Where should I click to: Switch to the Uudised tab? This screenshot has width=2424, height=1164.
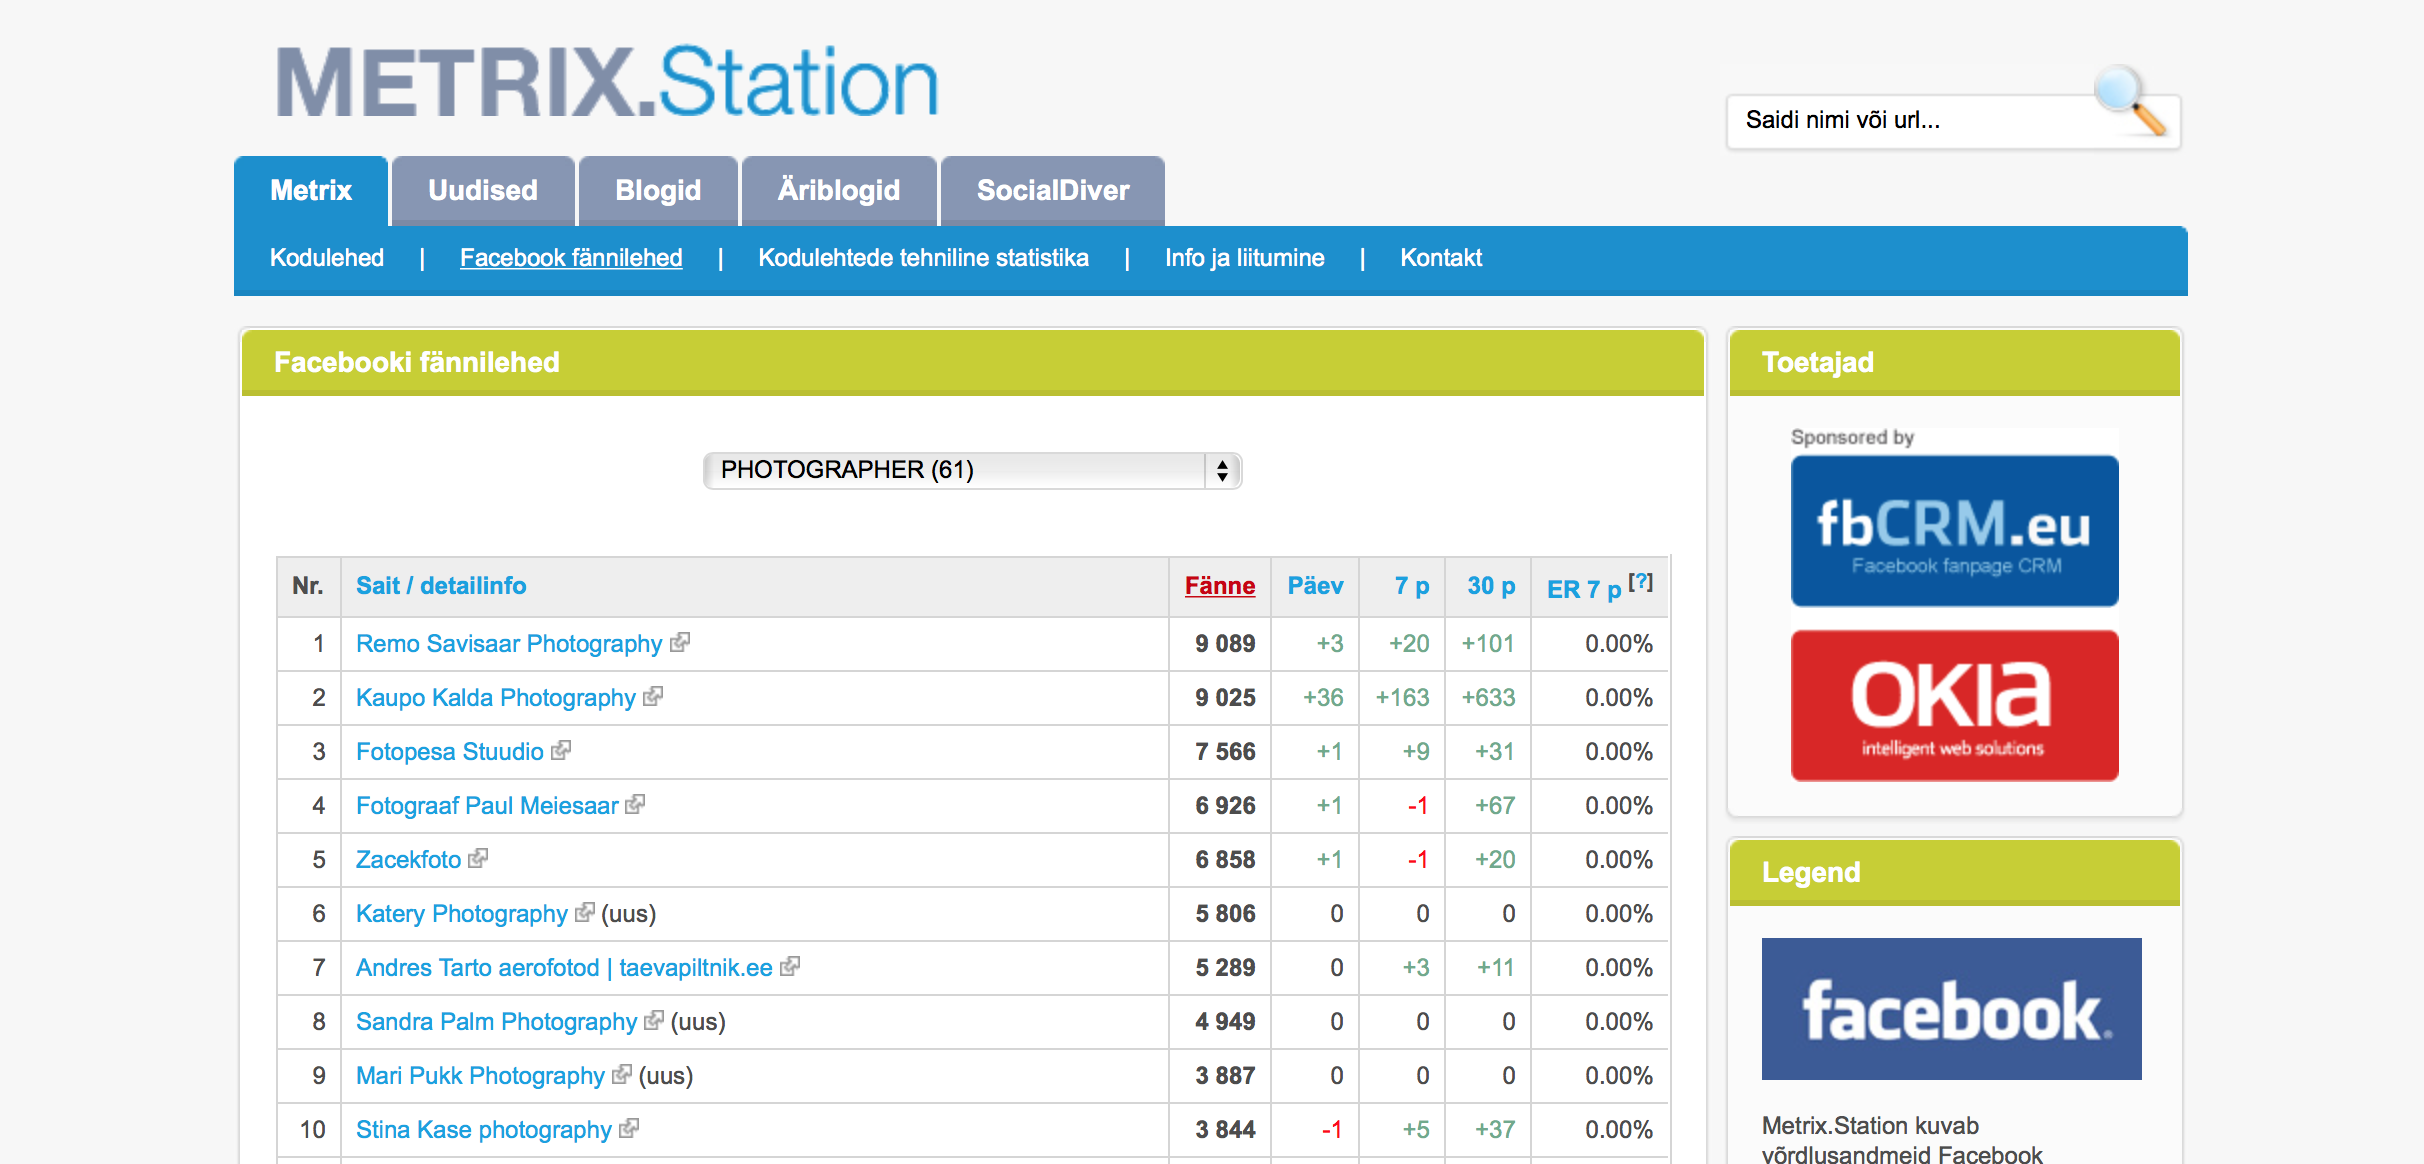483,191
